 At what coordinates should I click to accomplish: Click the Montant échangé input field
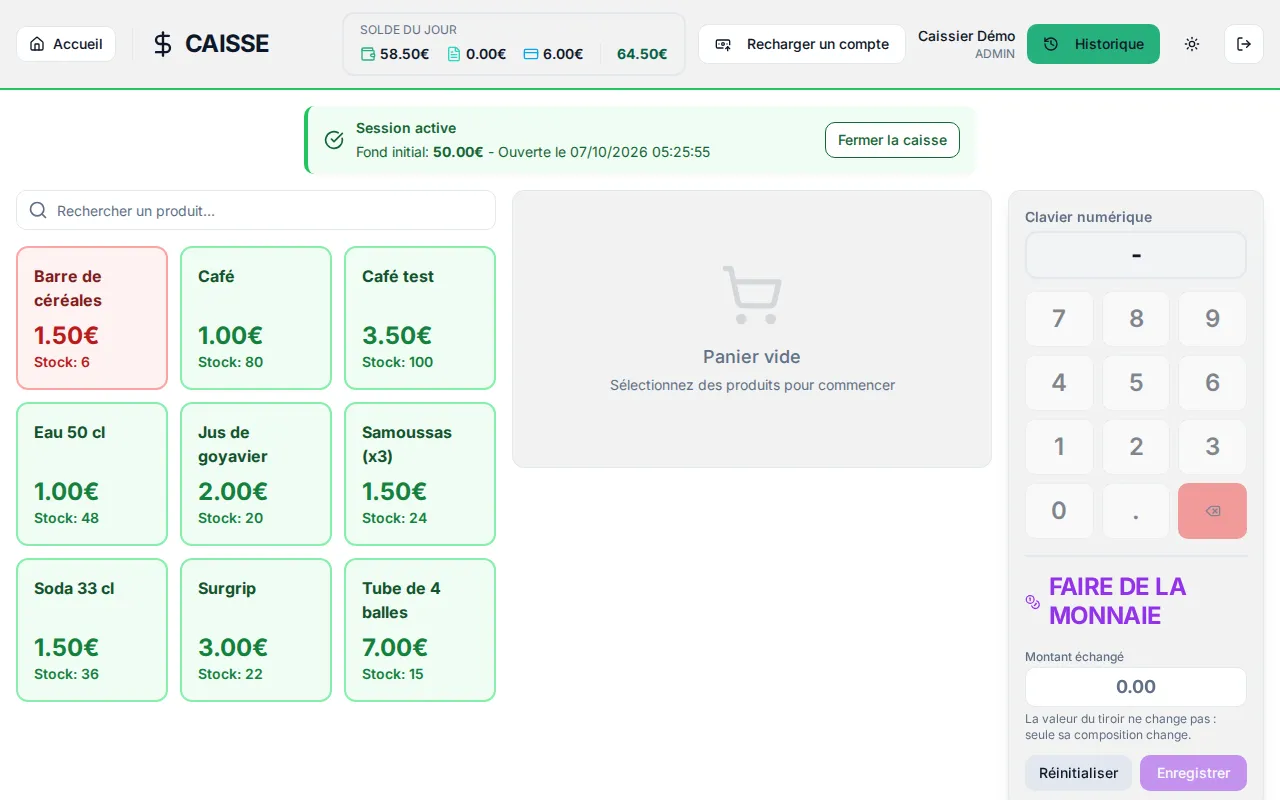point(1136,687)
